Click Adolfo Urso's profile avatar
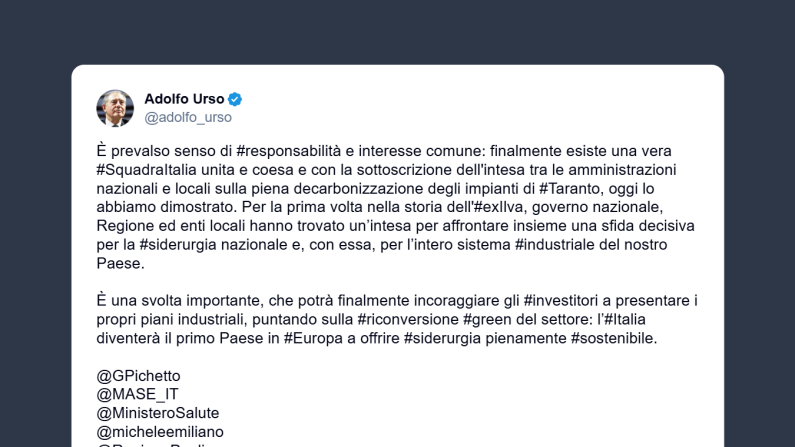The width and height of the screenshot is (795, 447). point(115,108)
